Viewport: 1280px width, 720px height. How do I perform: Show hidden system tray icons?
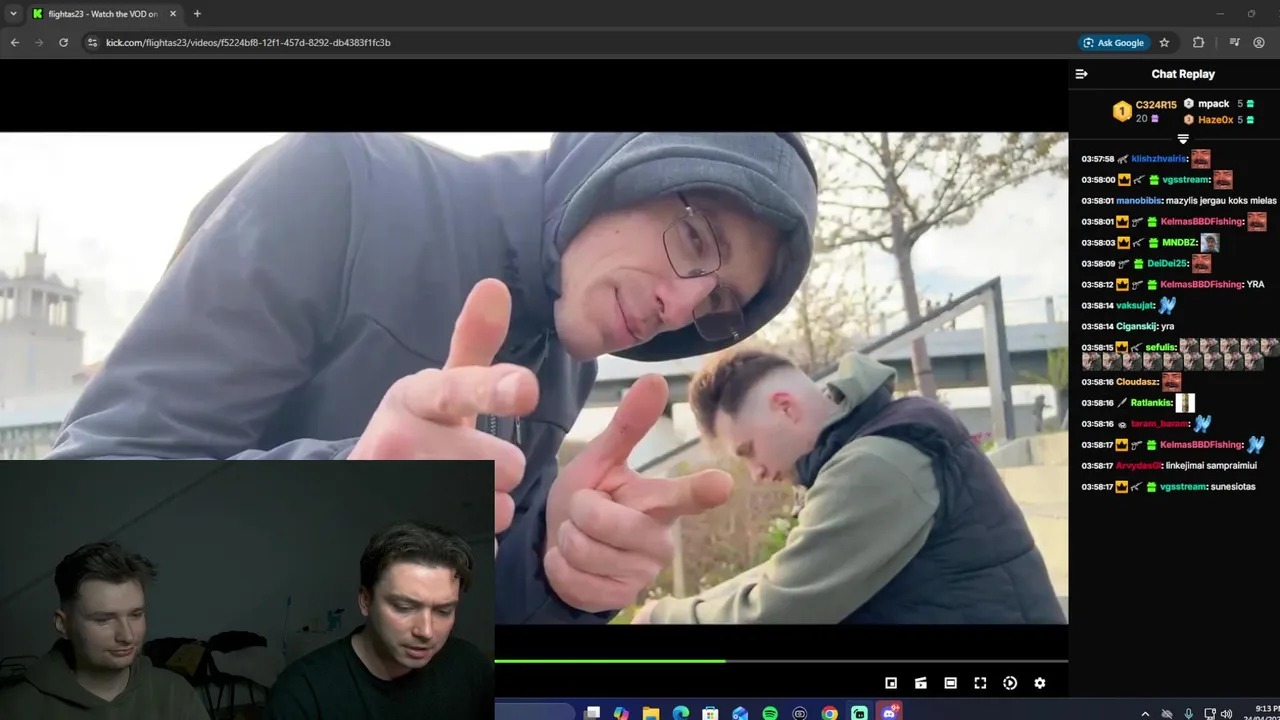[x=1145, y=713]
